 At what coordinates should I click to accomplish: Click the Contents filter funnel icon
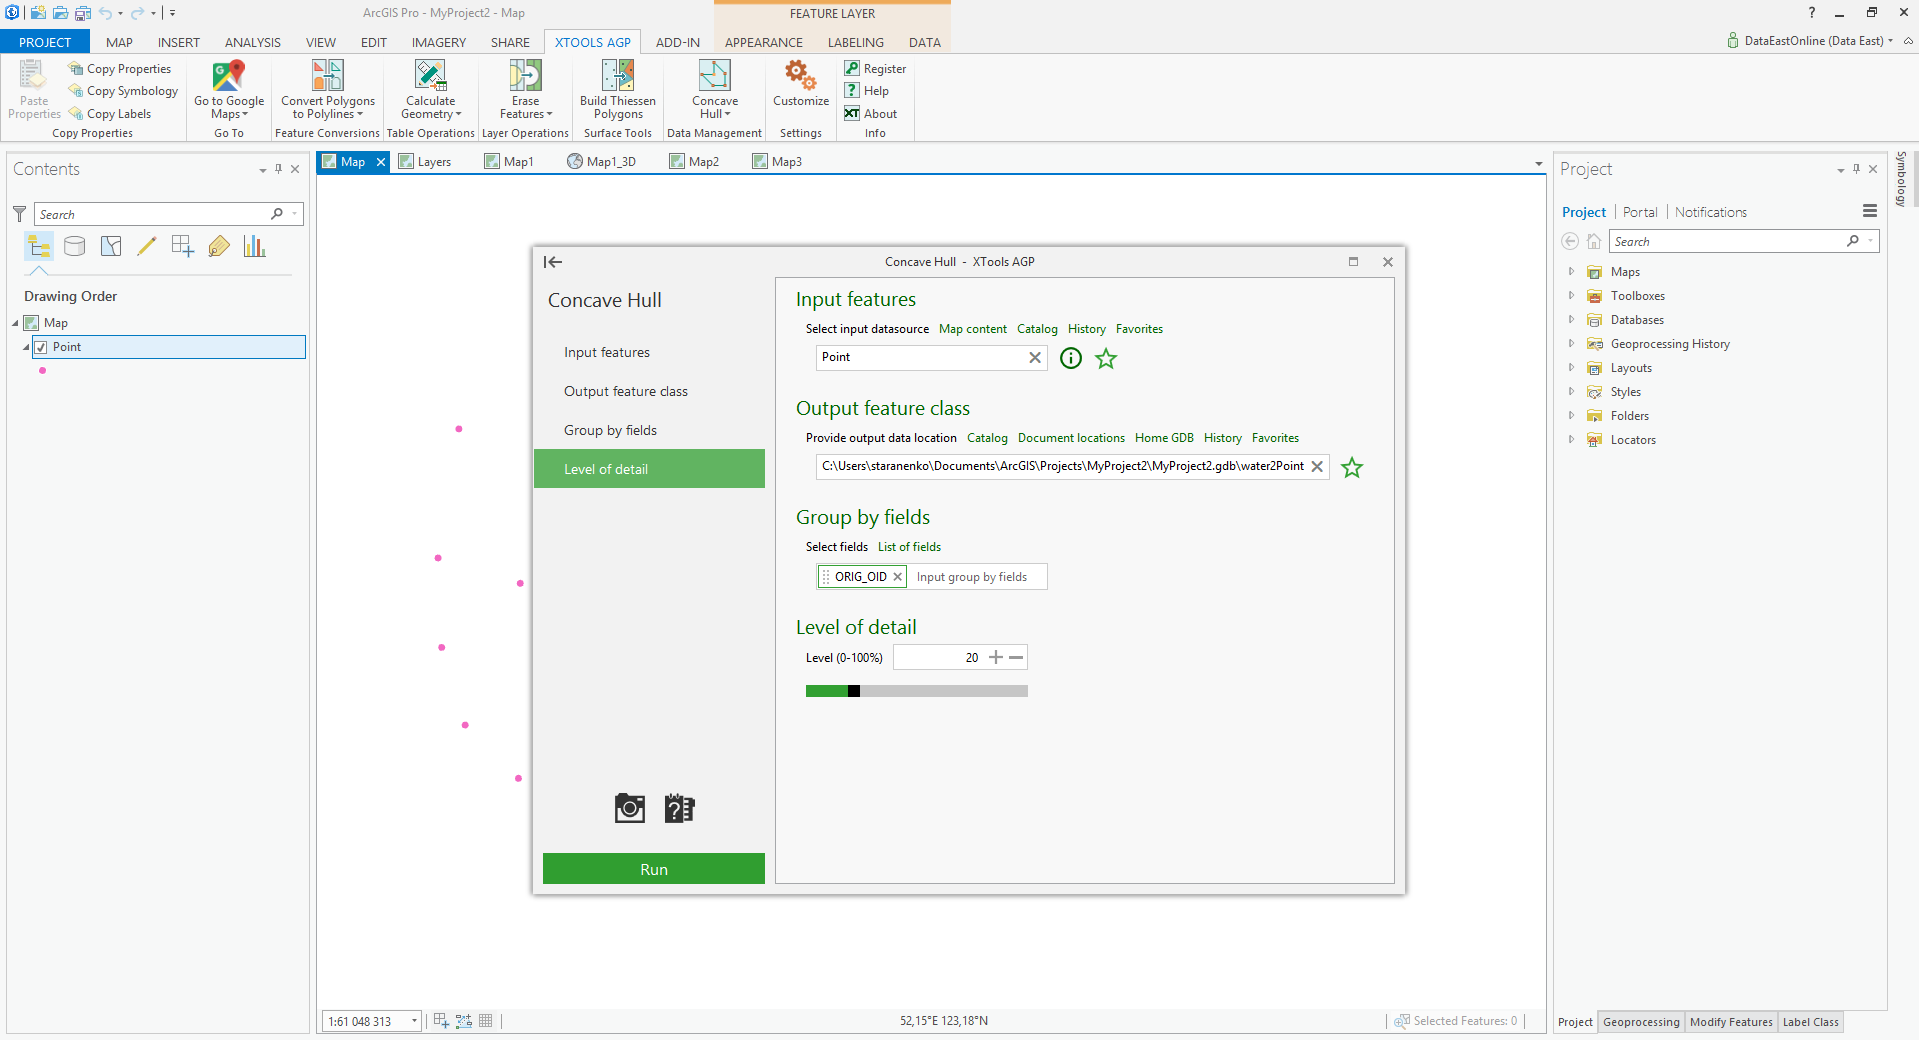(19, 214)
